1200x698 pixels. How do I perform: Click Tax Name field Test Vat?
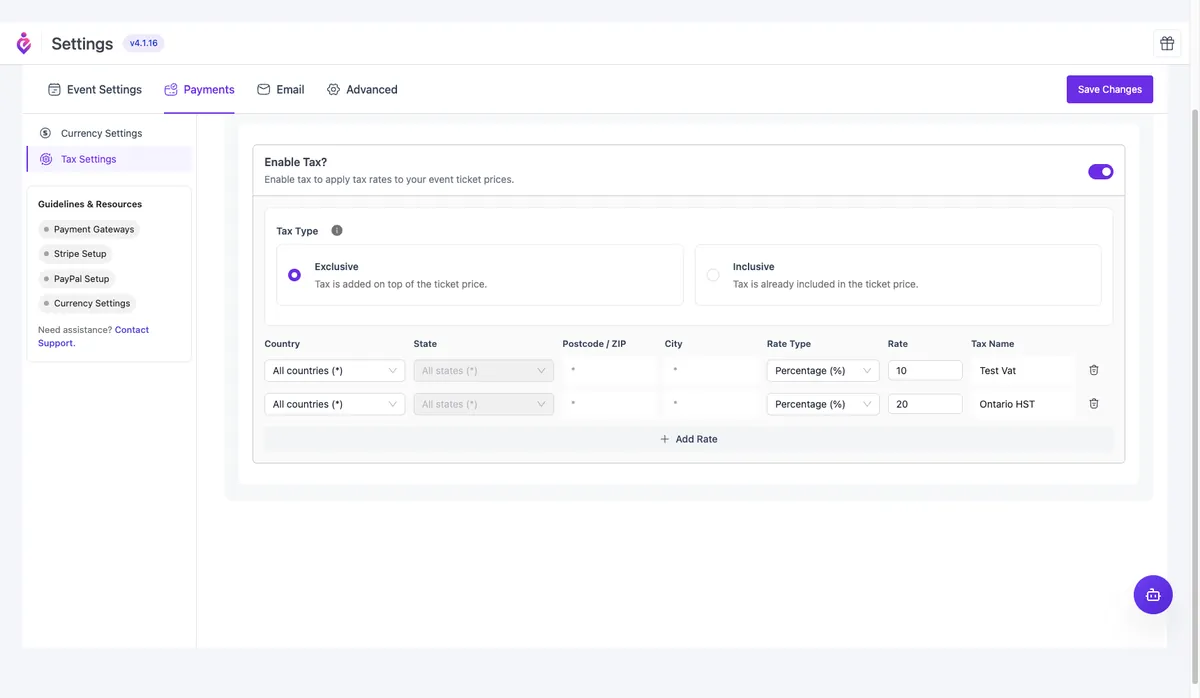click(x=1023, y=370)
